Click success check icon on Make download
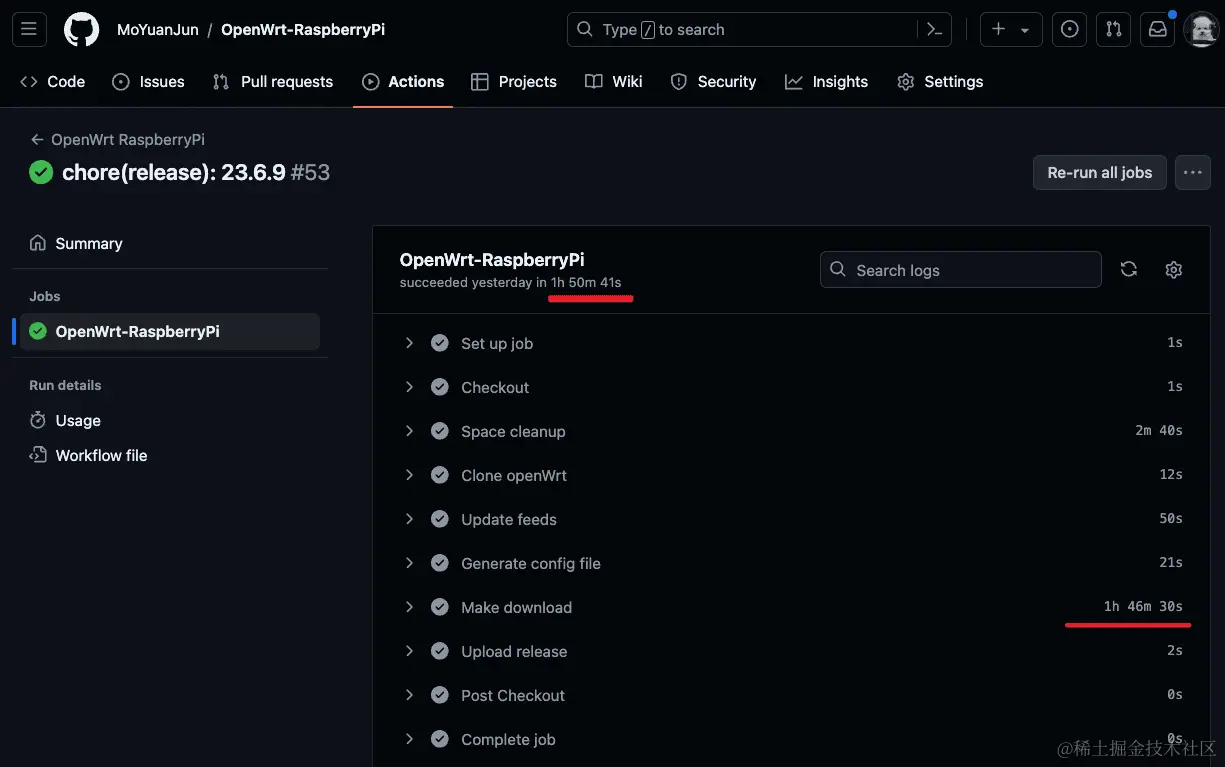Image resolution: width=1225 pixels, height=767 pixels. point(439,607)
